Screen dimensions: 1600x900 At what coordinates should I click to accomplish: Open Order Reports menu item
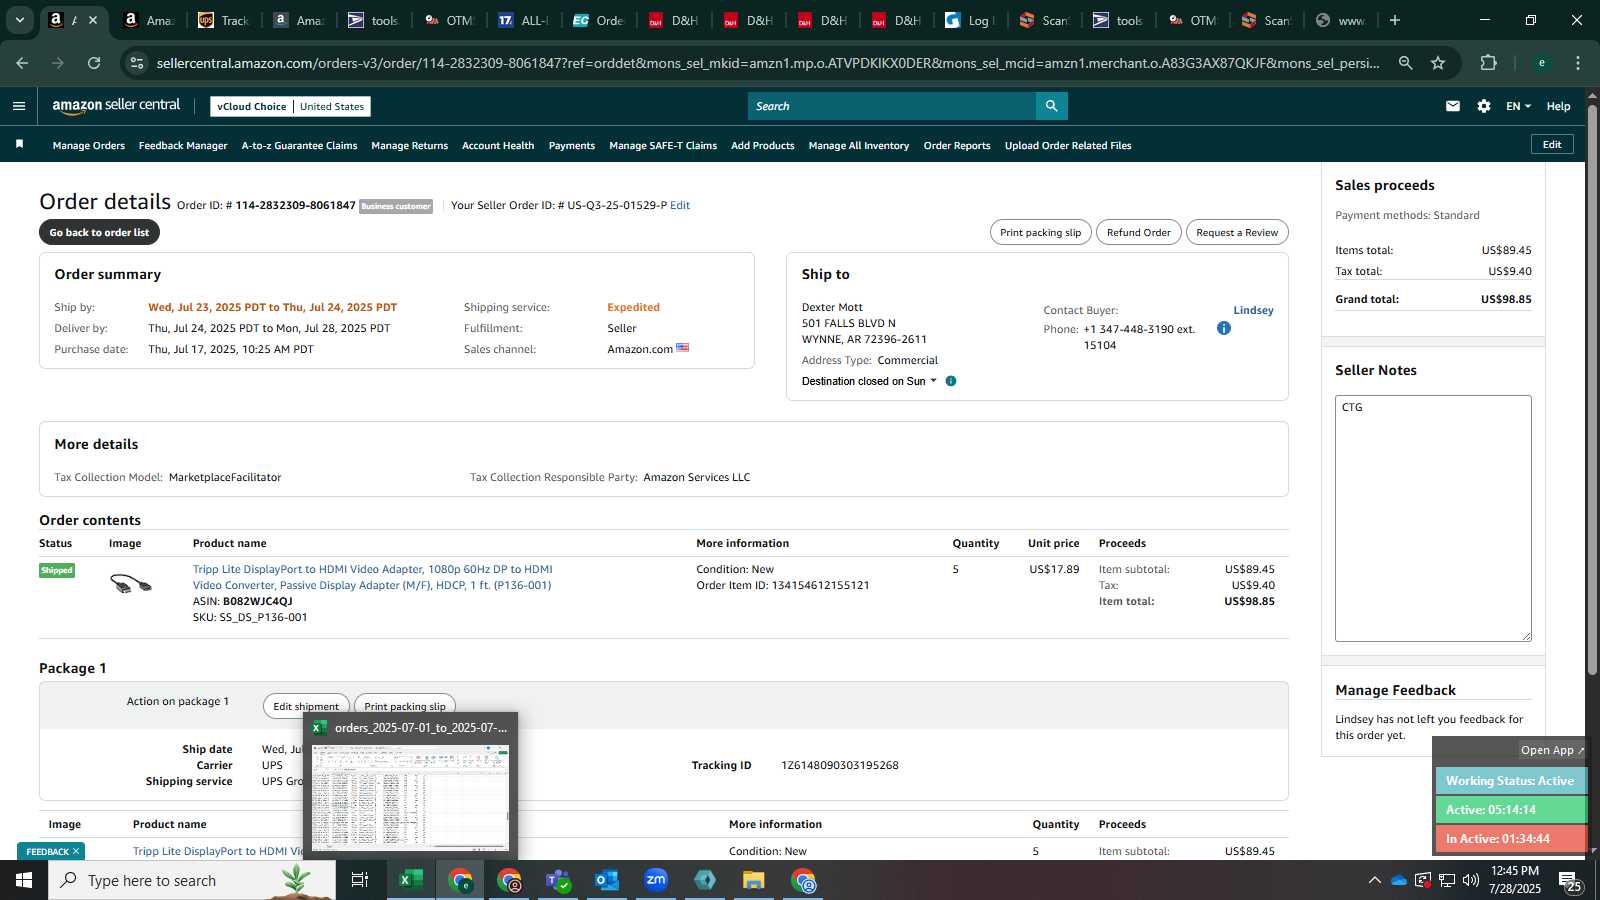pos(957,146)
